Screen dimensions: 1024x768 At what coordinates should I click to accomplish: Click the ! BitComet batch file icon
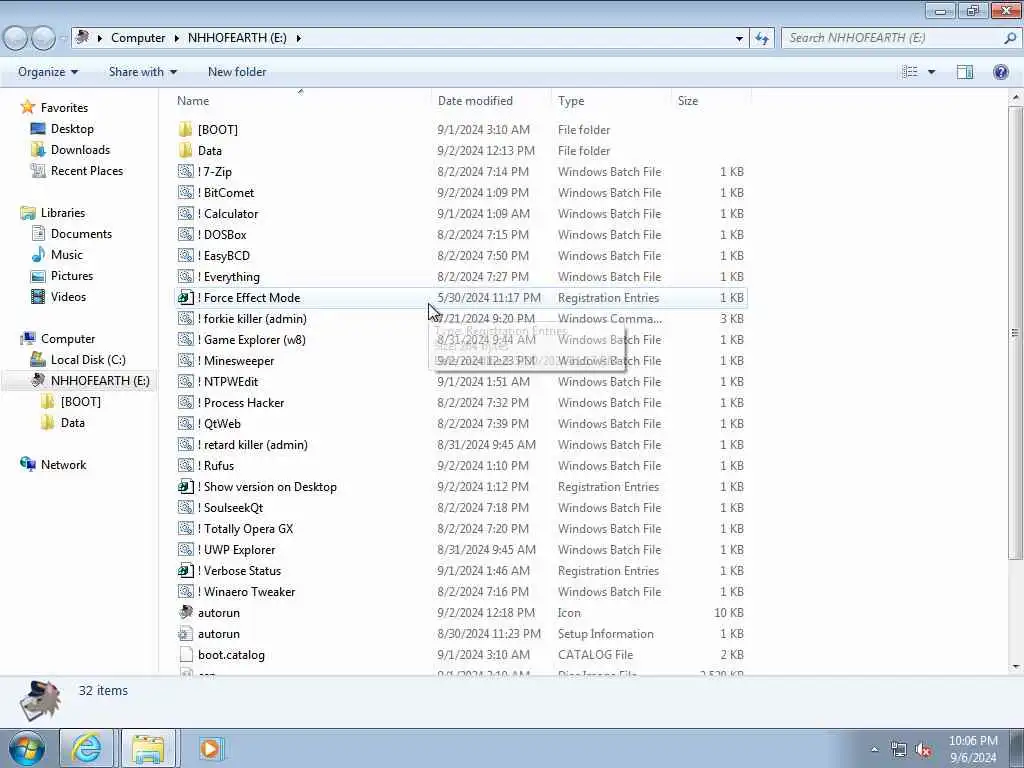pyautogui.click(x=185, y=193)
